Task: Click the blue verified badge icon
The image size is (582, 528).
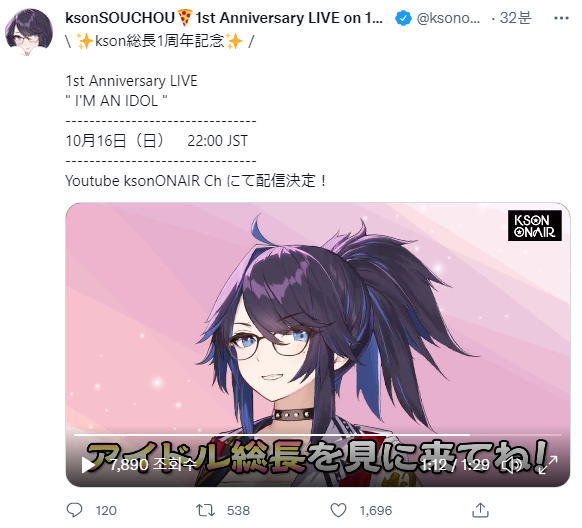Action: pyautogui.click(x=403, y=18)
